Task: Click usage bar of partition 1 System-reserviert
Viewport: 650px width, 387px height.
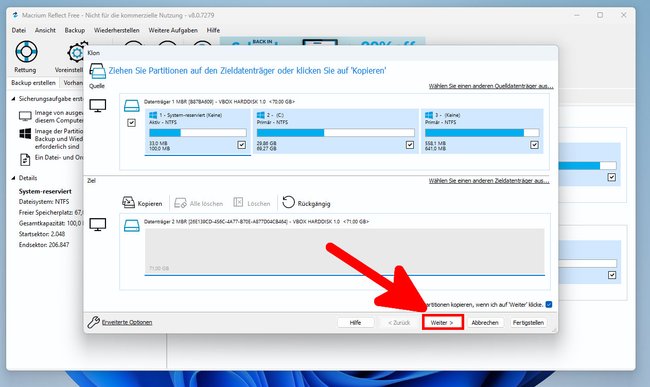Action: pos(198,133)
